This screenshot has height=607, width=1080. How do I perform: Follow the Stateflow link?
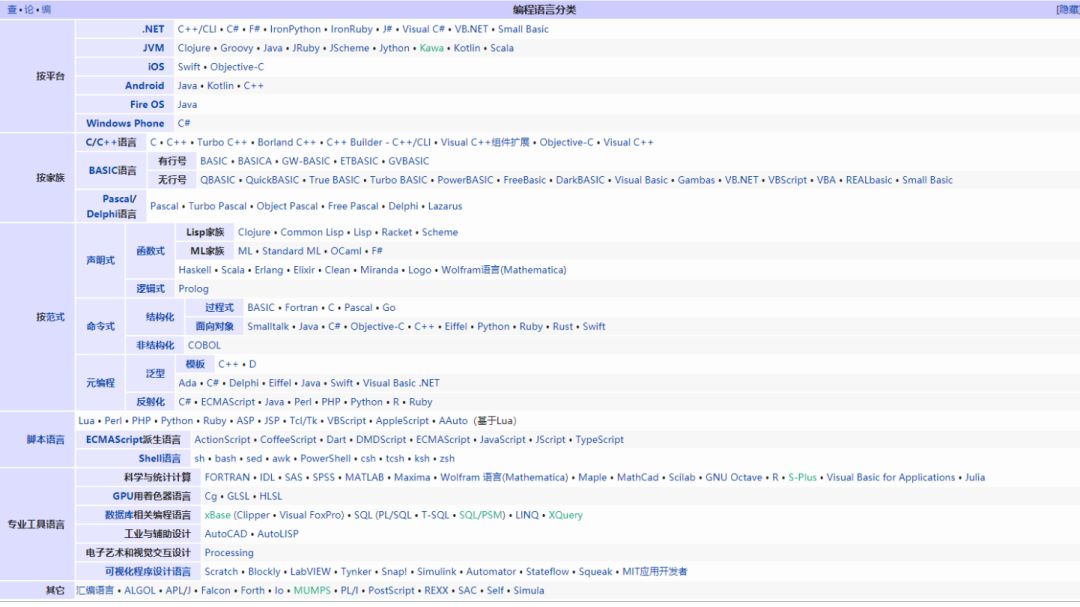click(x=548, y=572)
